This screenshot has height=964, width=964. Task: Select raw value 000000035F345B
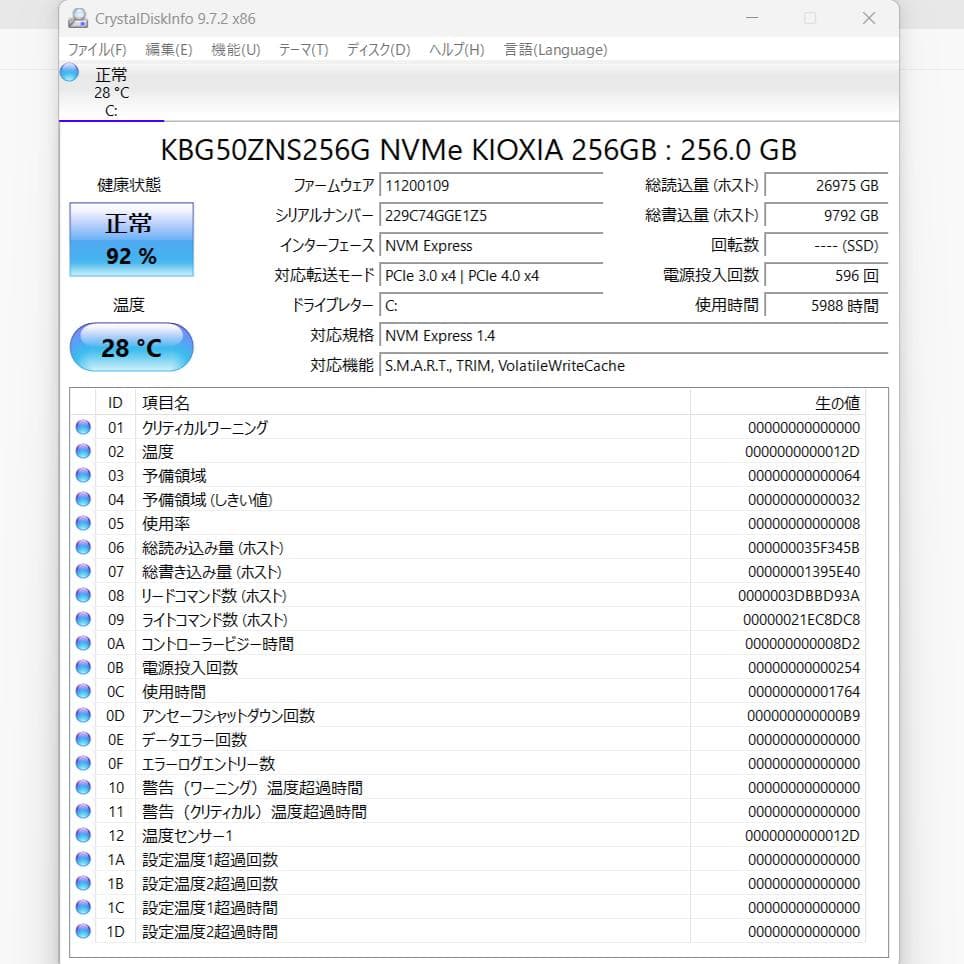coord(804,548)
